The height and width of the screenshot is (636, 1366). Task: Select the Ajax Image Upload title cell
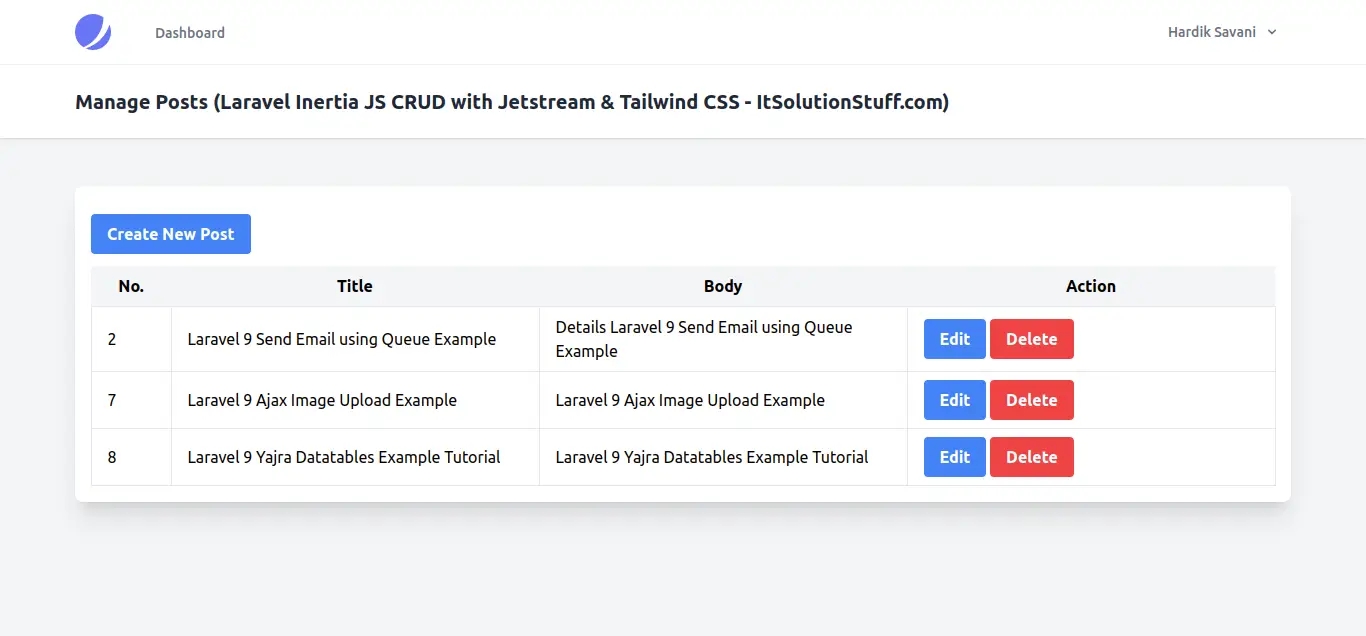(322, 400)
